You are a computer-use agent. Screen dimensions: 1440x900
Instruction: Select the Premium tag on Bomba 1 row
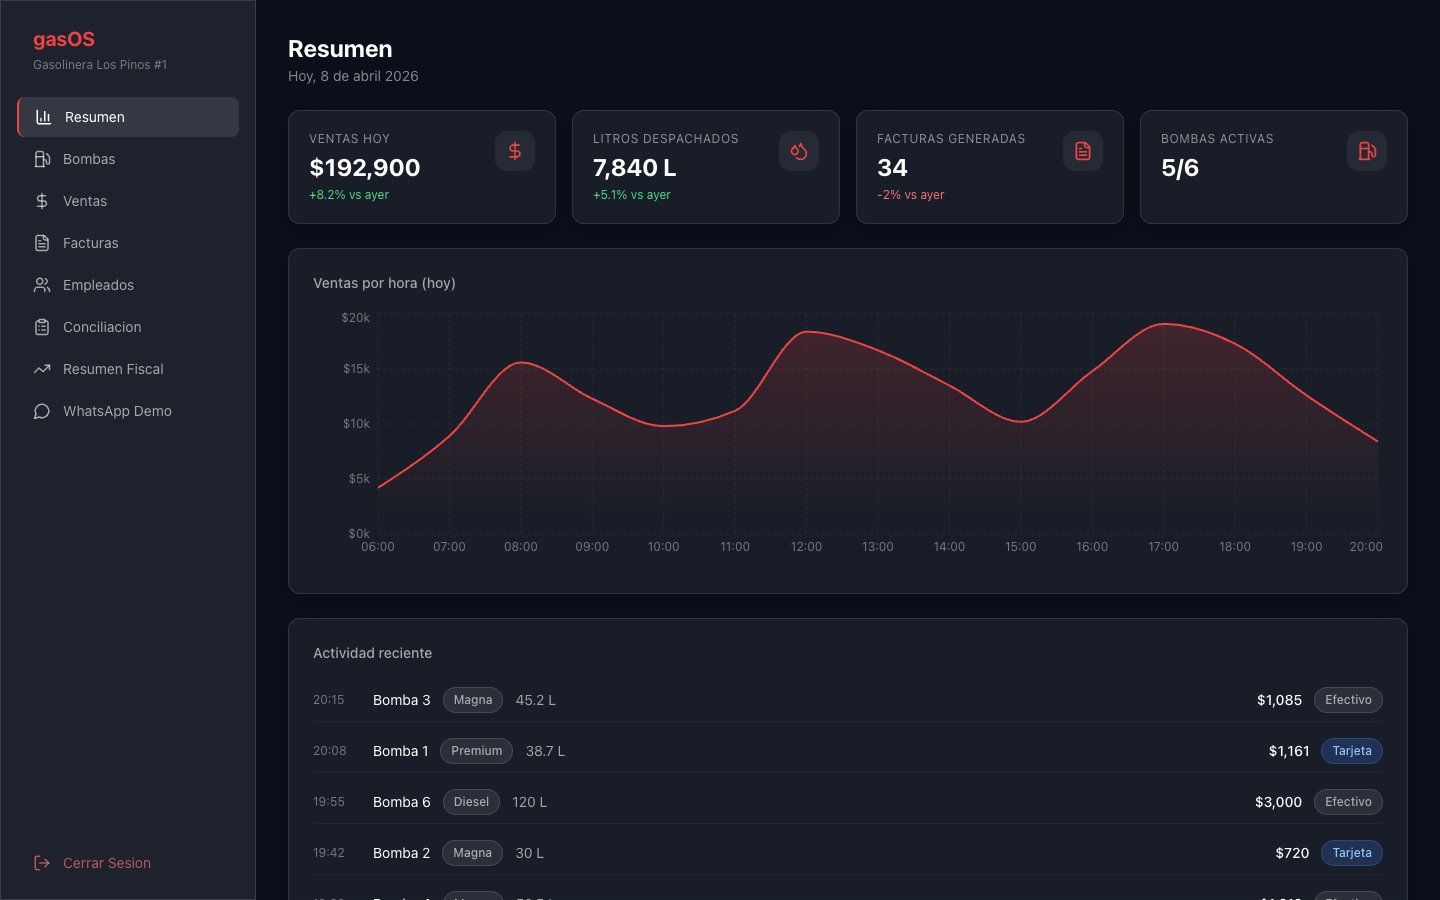[476, 751]
